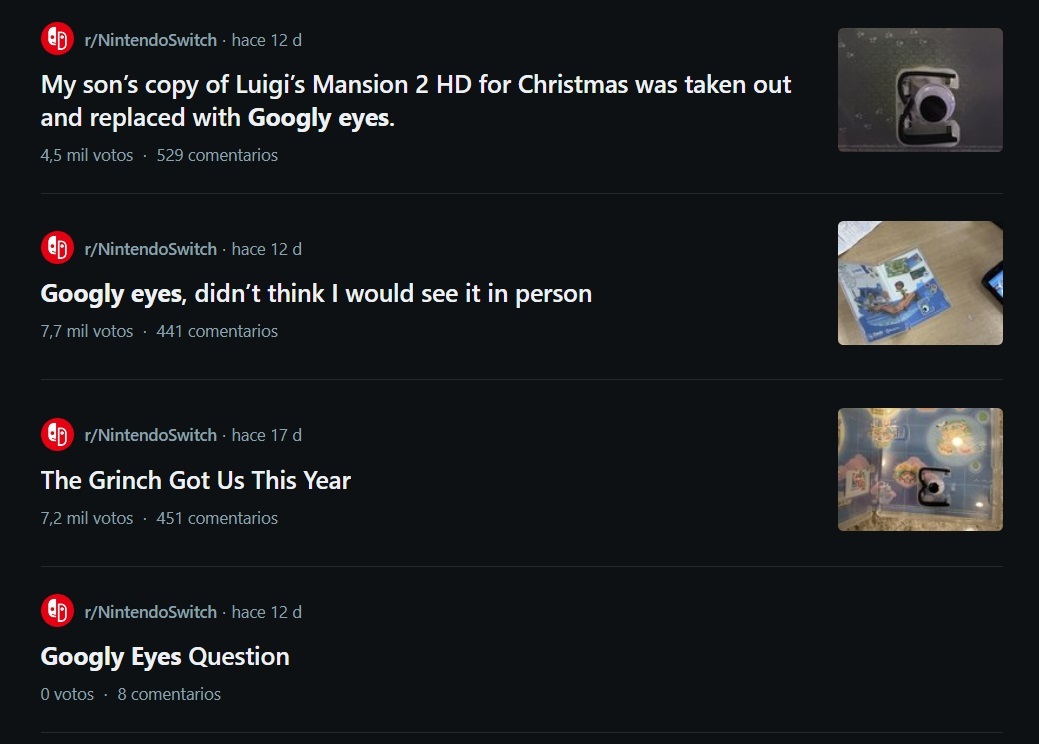Viewport: 1039px width, 744px height.
Task: Open the Luigi's Mansion 2 HD post title
Action: click(x=415, y=101)
